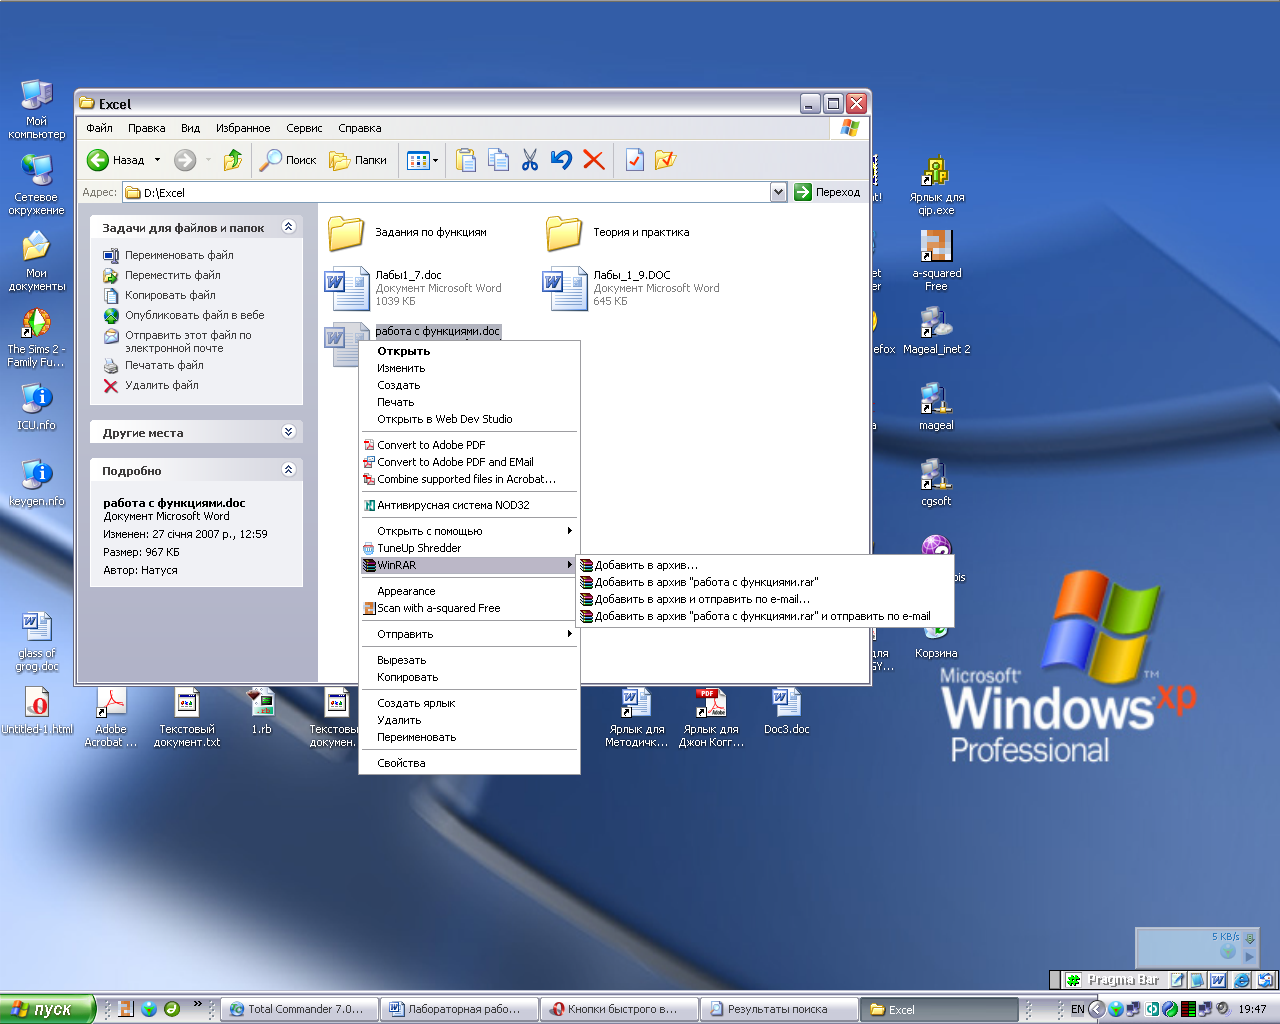Click the Переименовать файл task link
The height and width of the screenshot is (1024, 1280).
(x=179, y=255)
